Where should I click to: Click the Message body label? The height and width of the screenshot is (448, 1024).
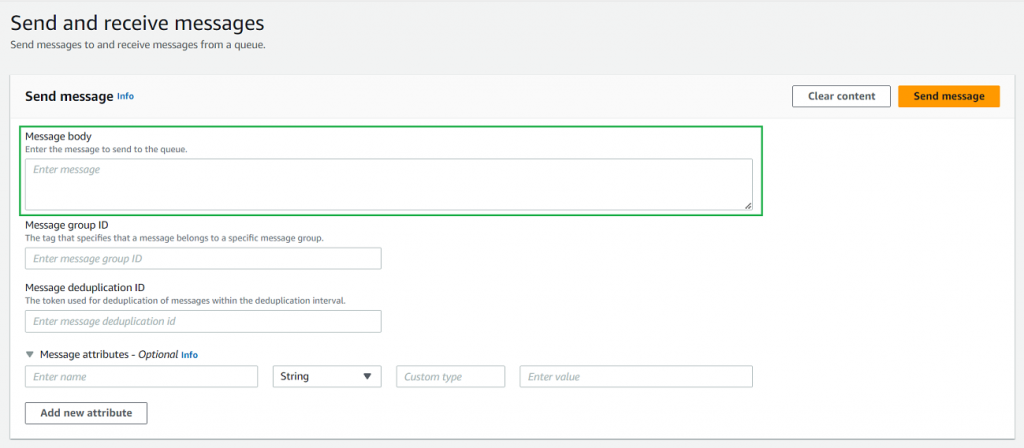coord(59,136)
